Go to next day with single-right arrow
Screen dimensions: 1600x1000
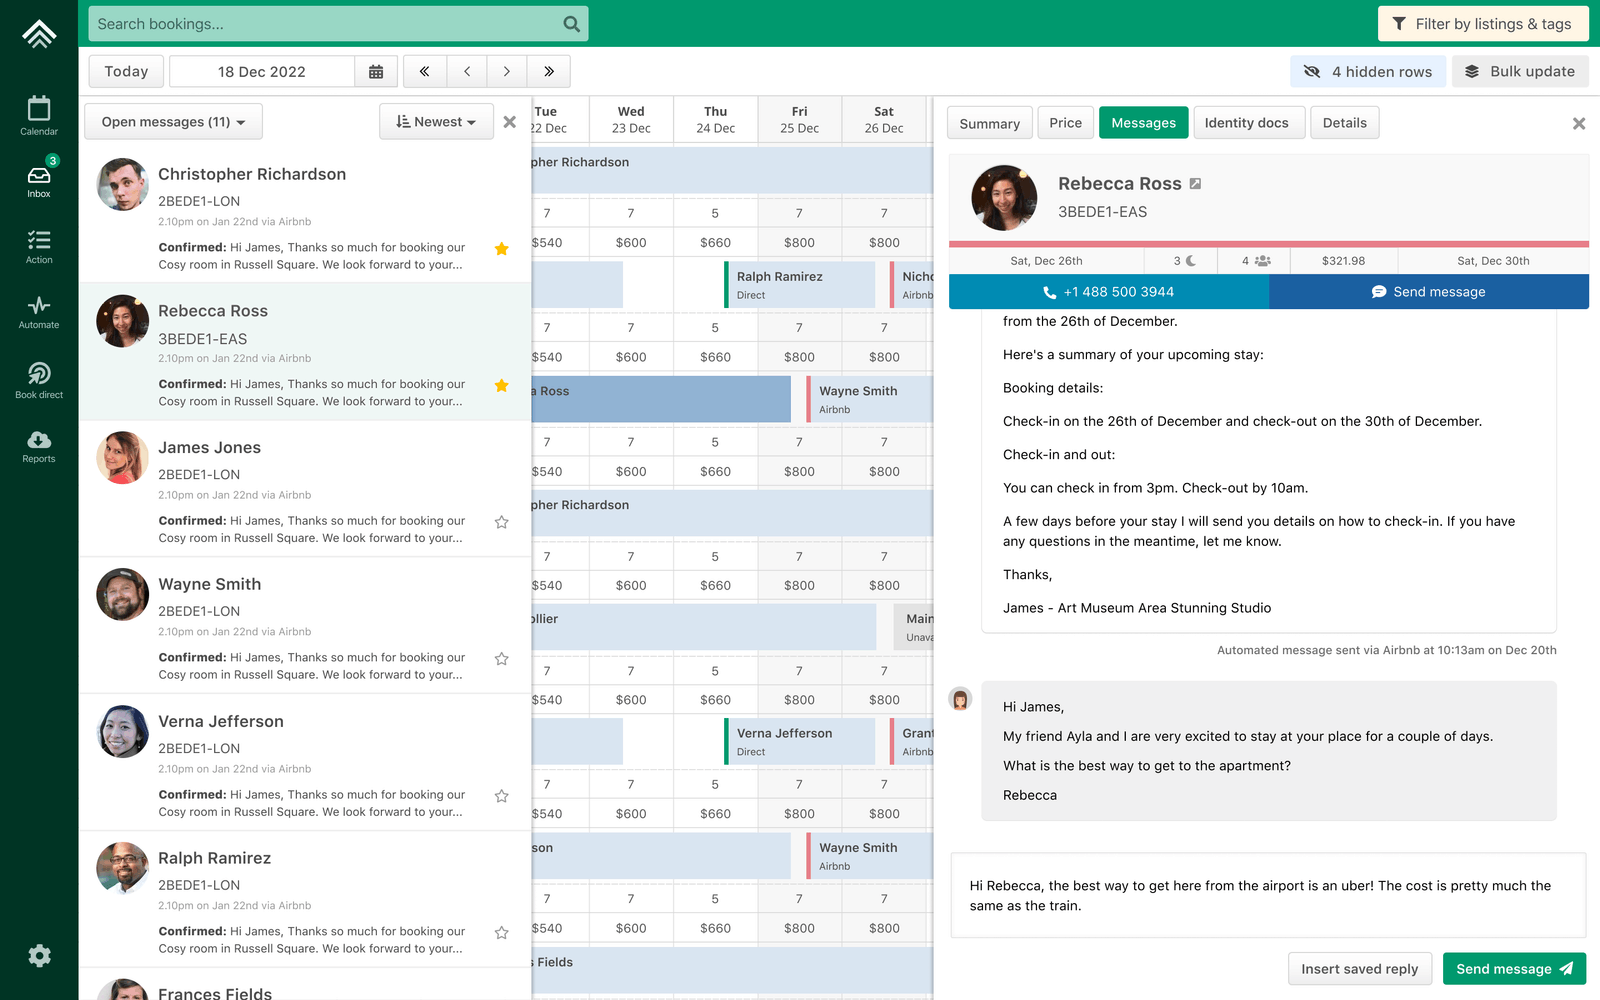click(x=507, y=72)
